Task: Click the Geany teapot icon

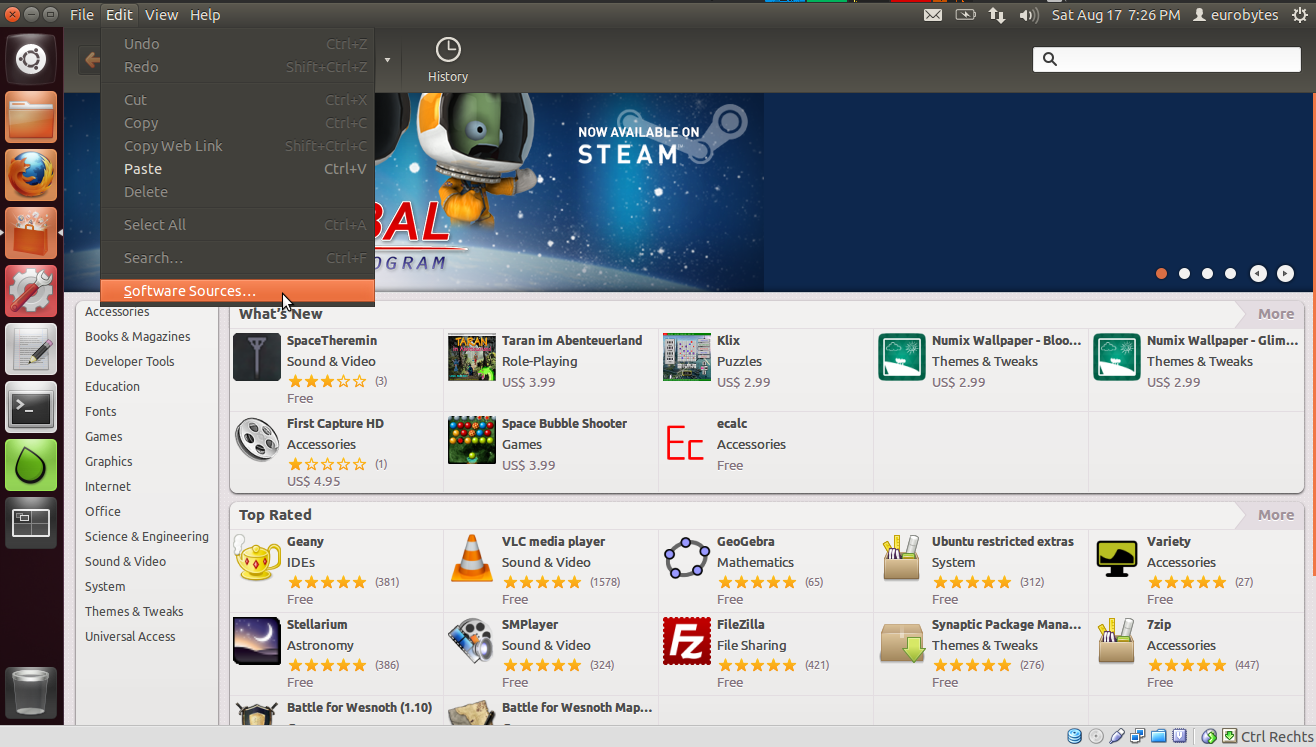Action: tap(257, 559)
